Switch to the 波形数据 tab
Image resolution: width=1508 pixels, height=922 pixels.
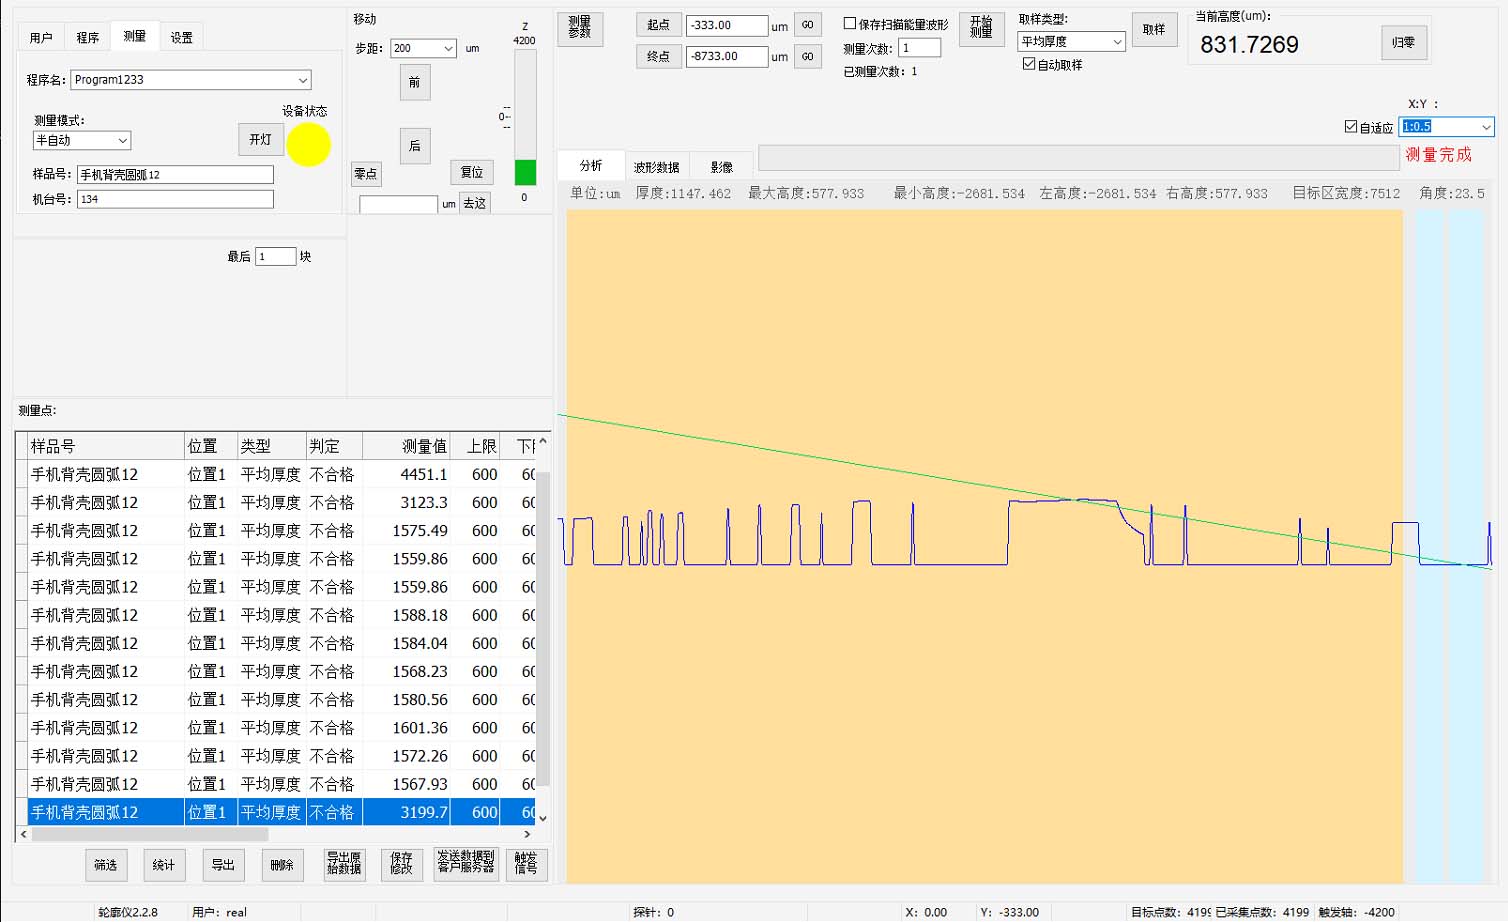[656, 167]
